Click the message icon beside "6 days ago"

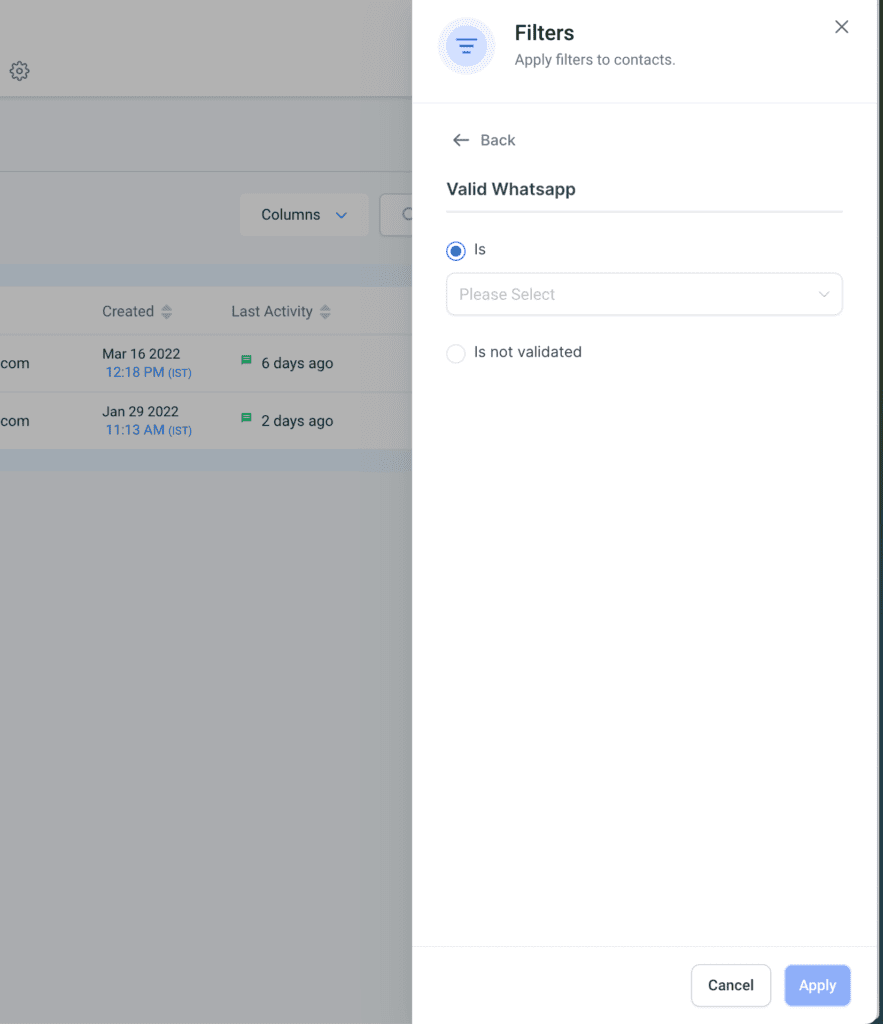246,360
